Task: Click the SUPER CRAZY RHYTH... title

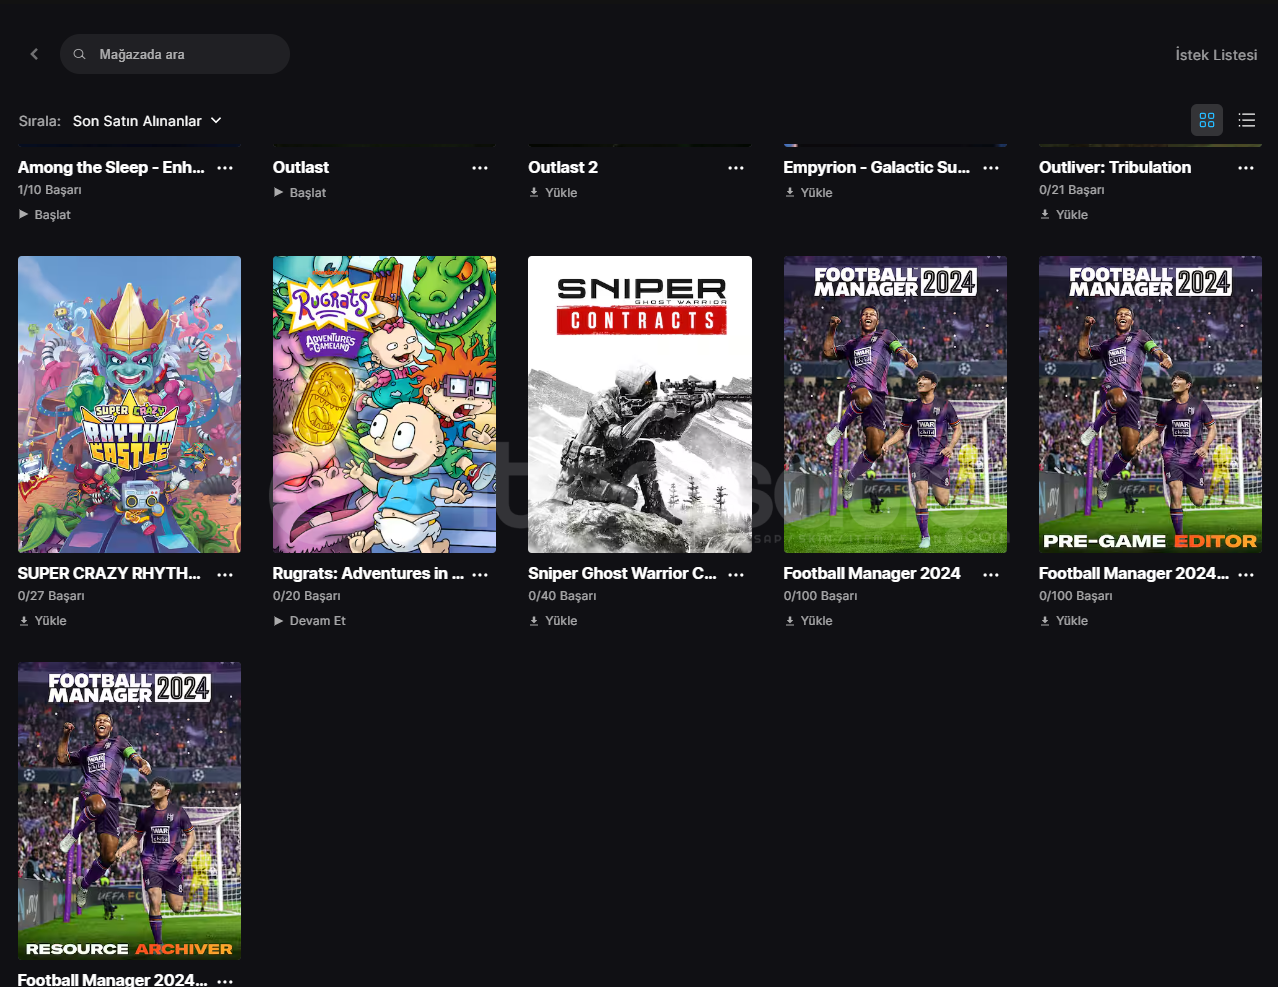Action: coord(109,573)
